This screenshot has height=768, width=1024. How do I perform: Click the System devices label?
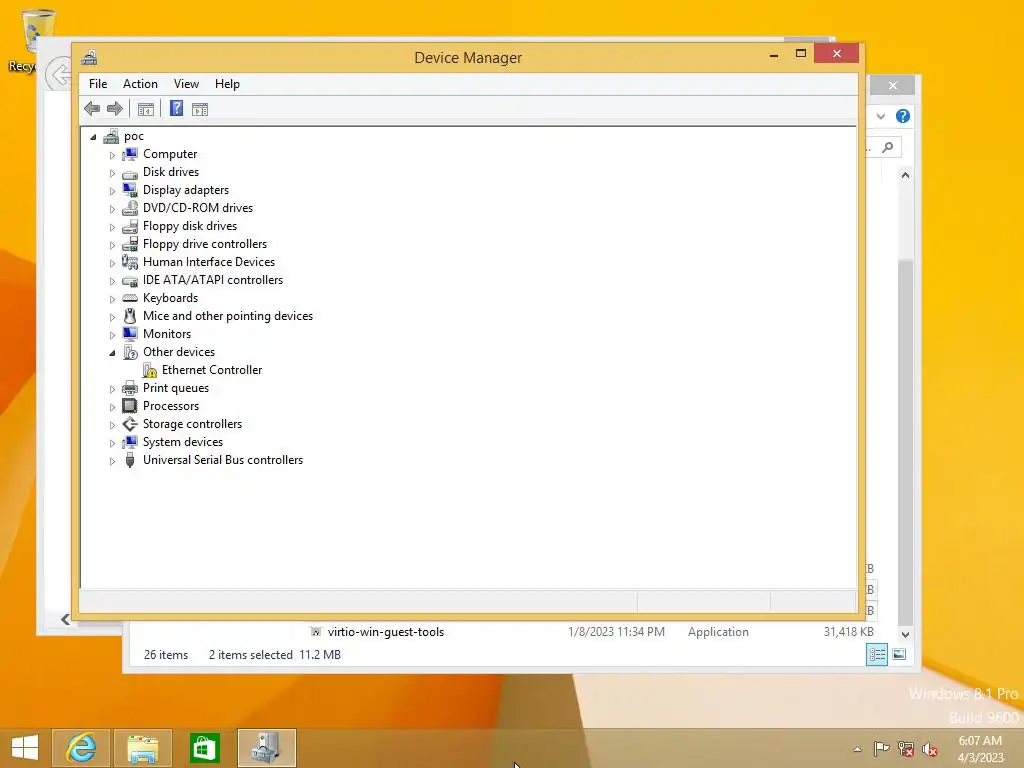tap(183, 442)
